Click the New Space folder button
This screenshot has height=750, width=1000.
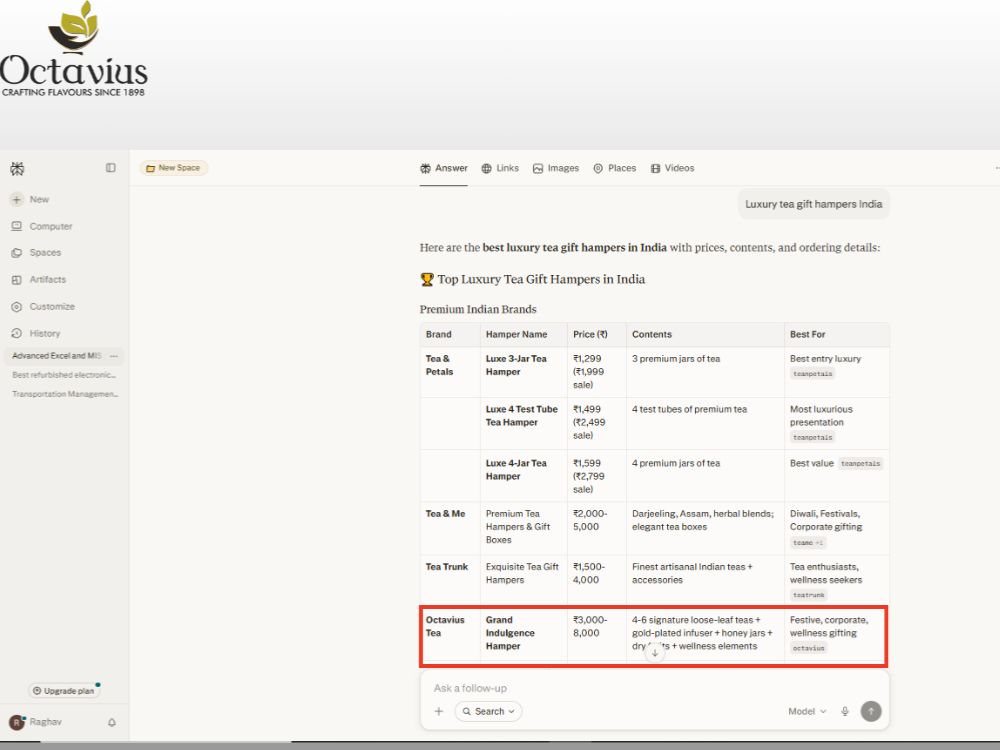[173, 168]
